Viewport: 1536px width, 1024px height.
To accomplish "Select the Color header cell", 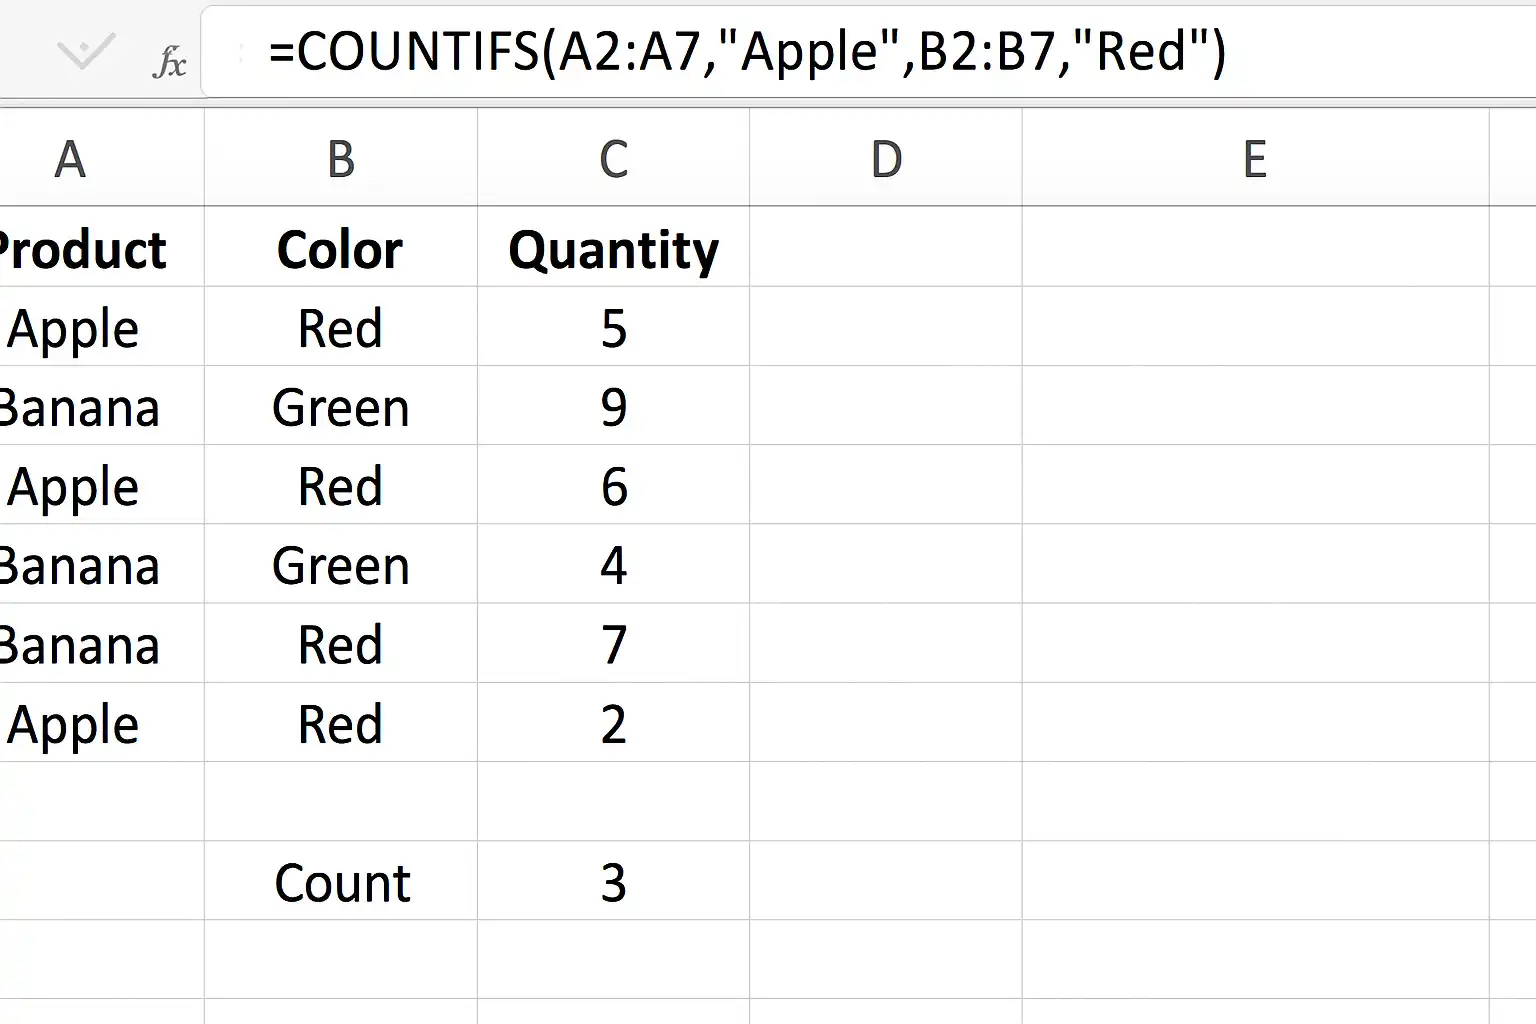I will [341, 248].
